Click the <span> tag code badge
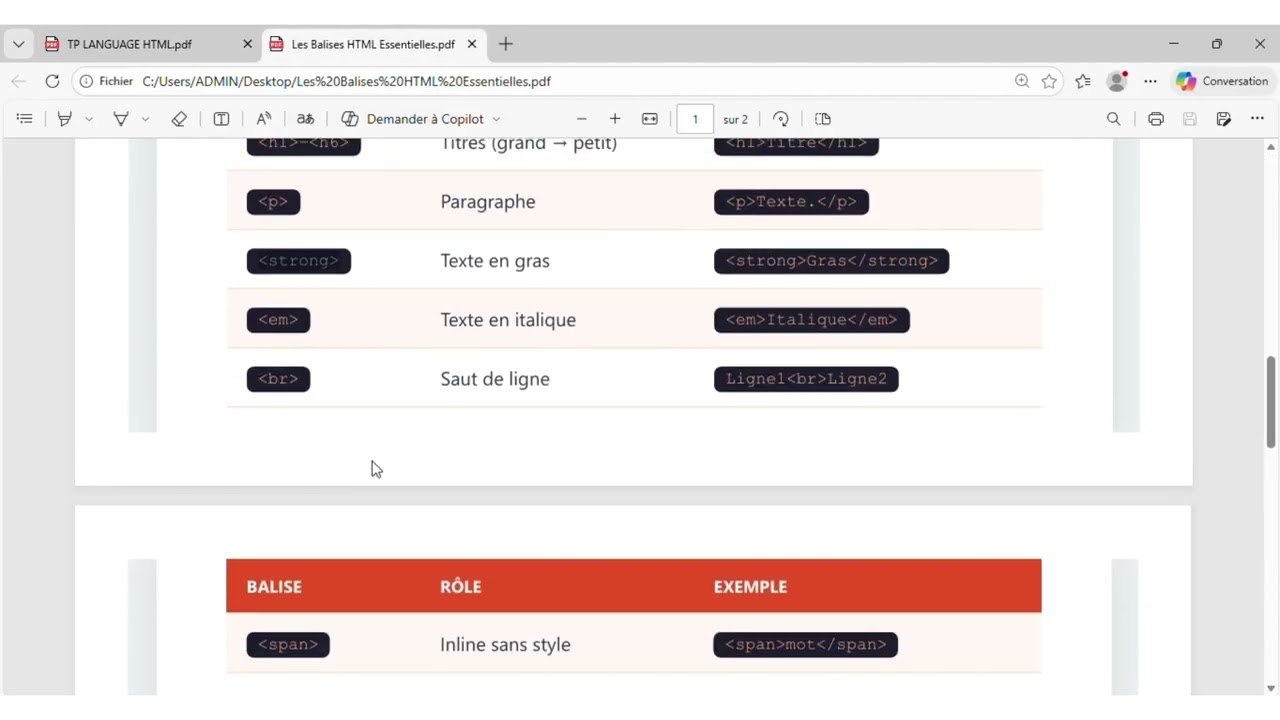The width and height of the screenshot is (1280, 720). (x=288, y=644)
